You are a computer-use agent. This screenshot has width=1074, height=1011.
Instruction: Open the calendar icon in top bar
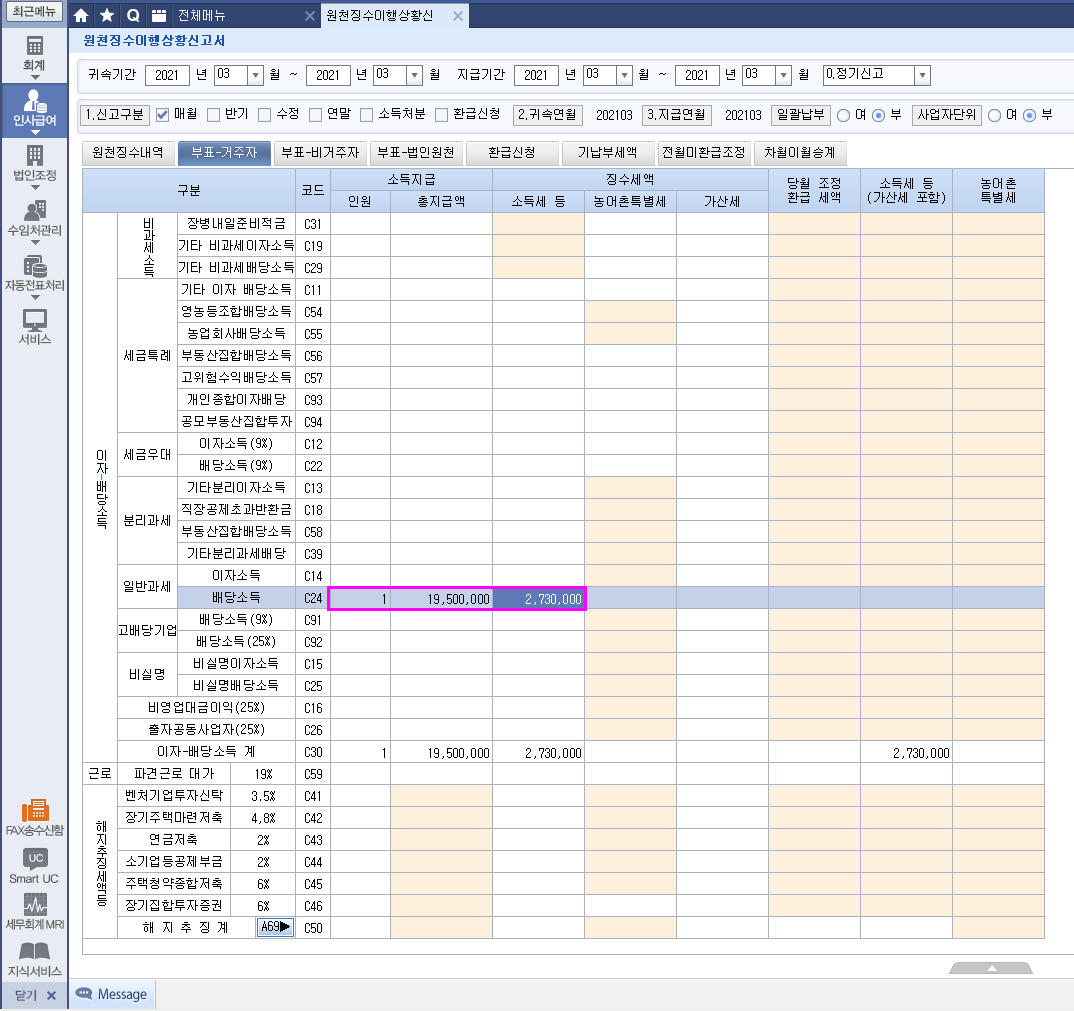(x=159, y=15)
